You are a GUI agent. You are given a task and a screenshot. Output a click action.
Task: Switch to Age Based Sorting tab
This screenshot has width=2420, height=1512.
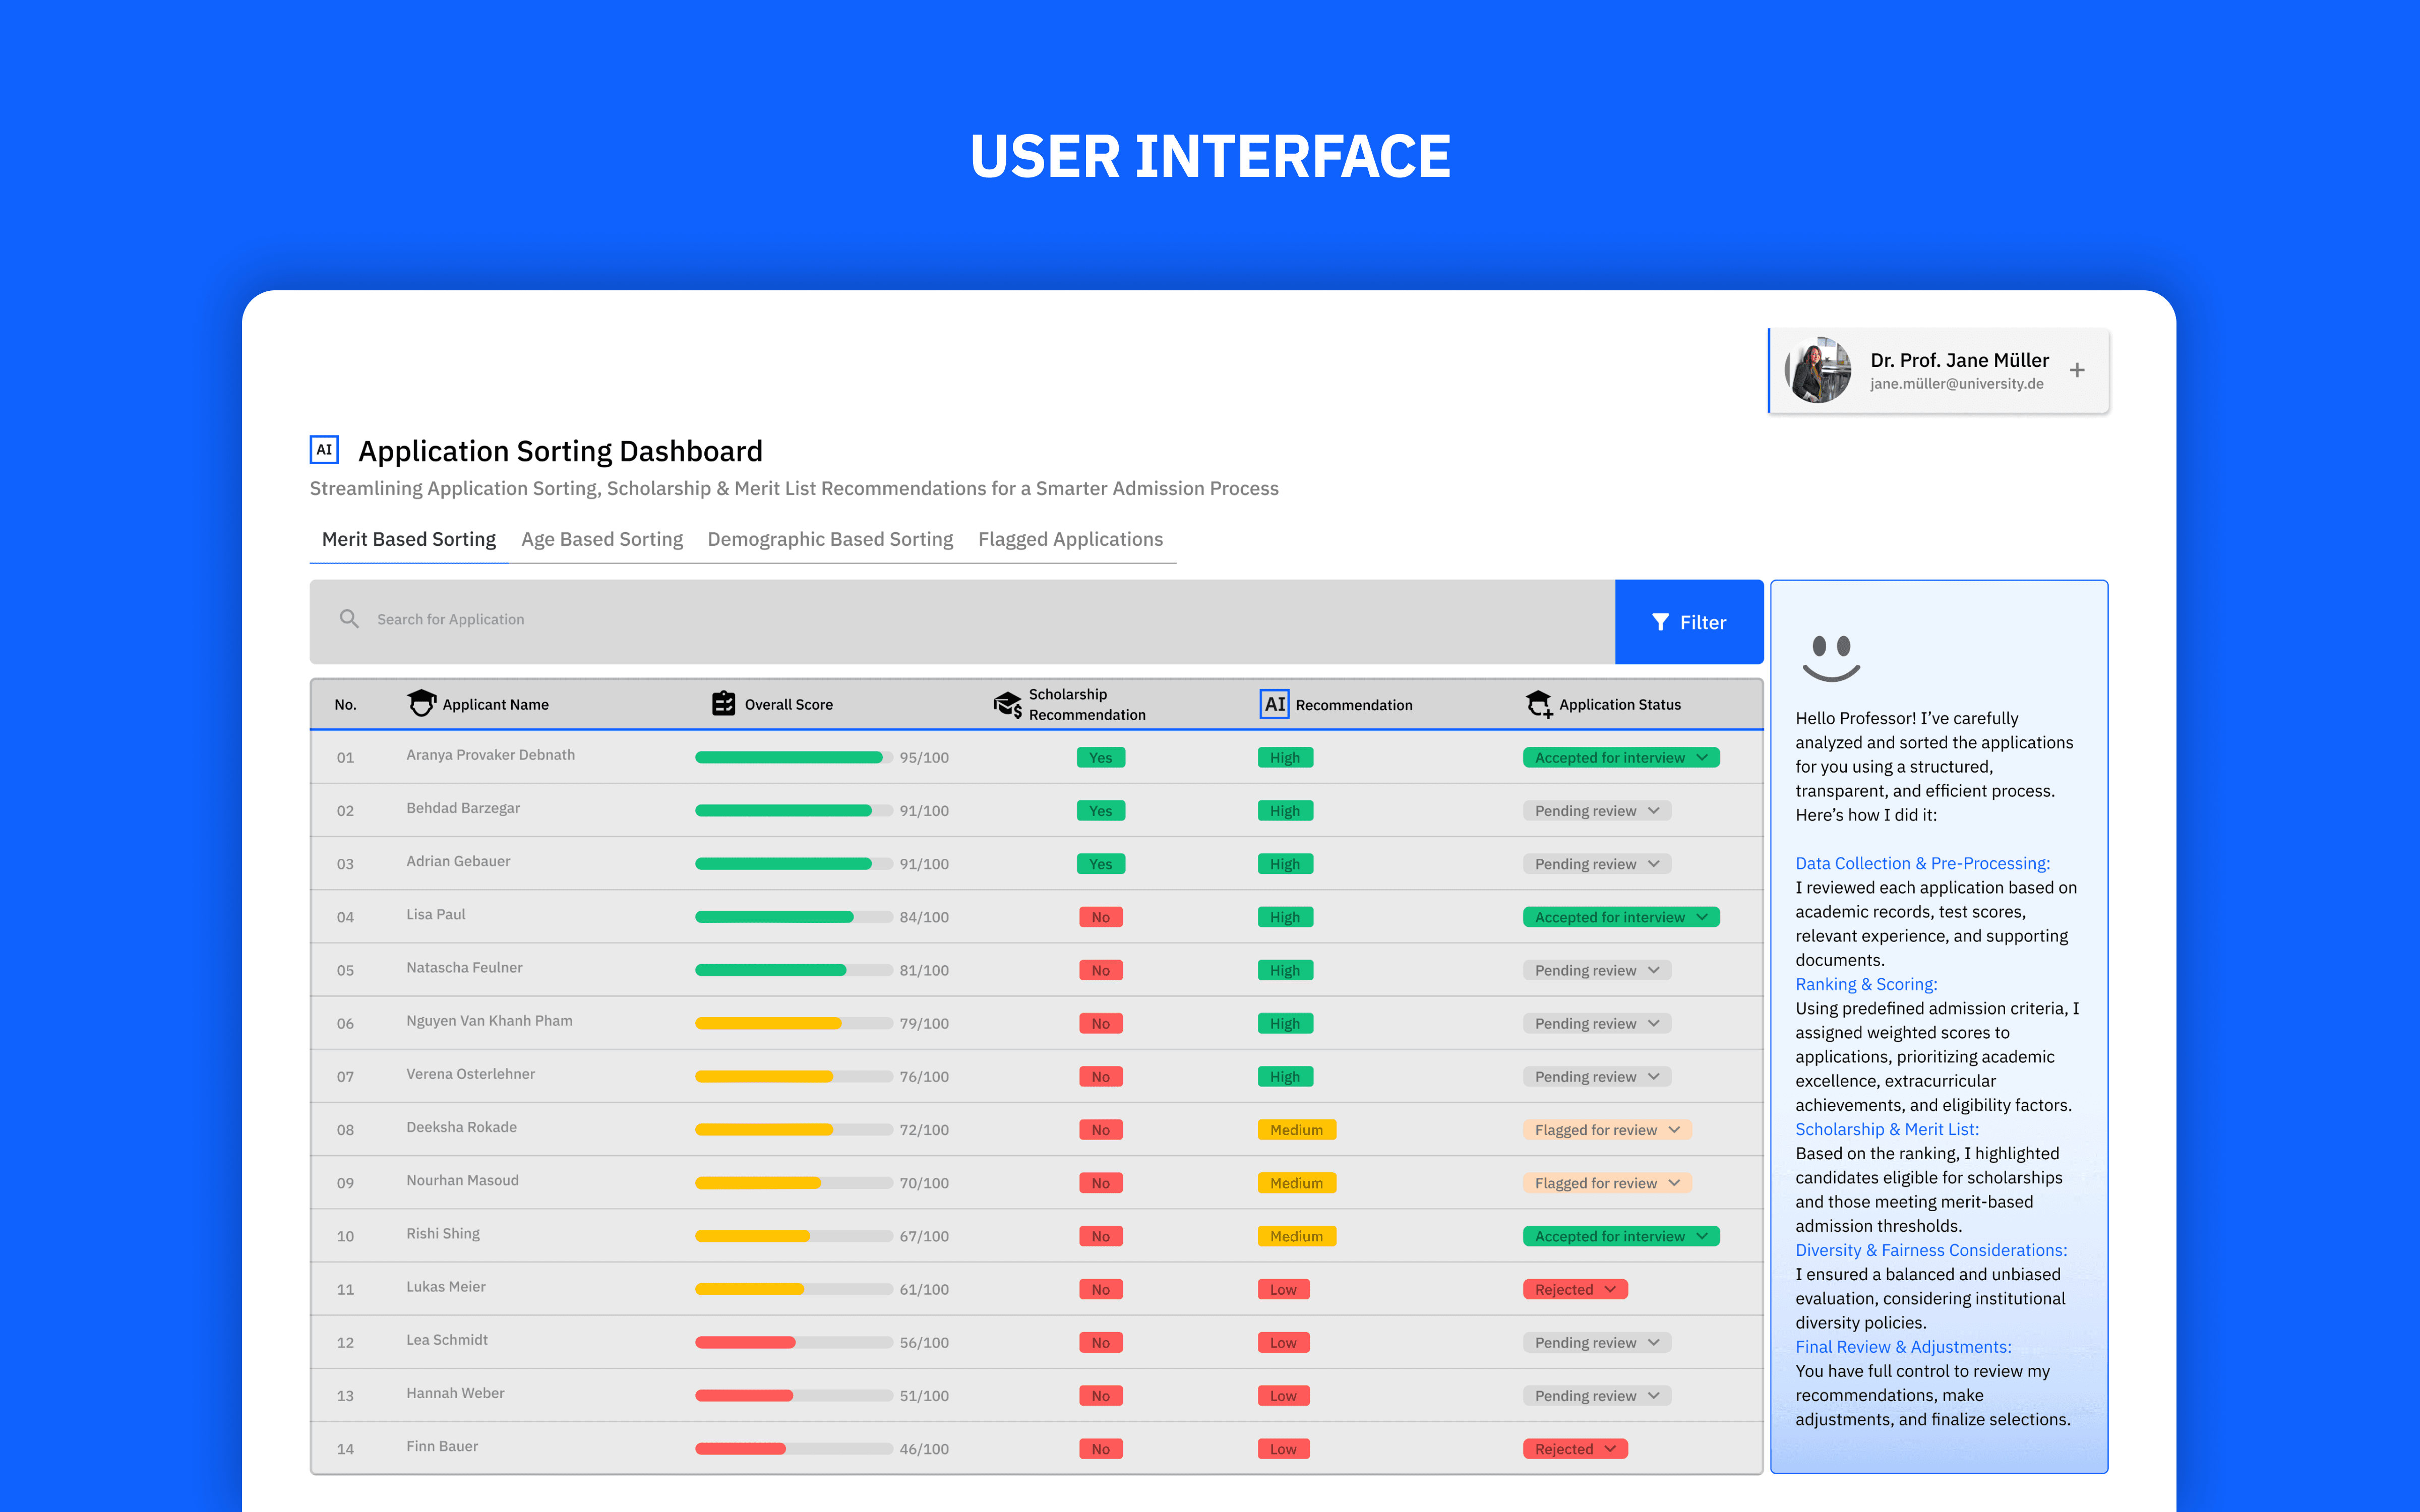(x=602, y=539)
